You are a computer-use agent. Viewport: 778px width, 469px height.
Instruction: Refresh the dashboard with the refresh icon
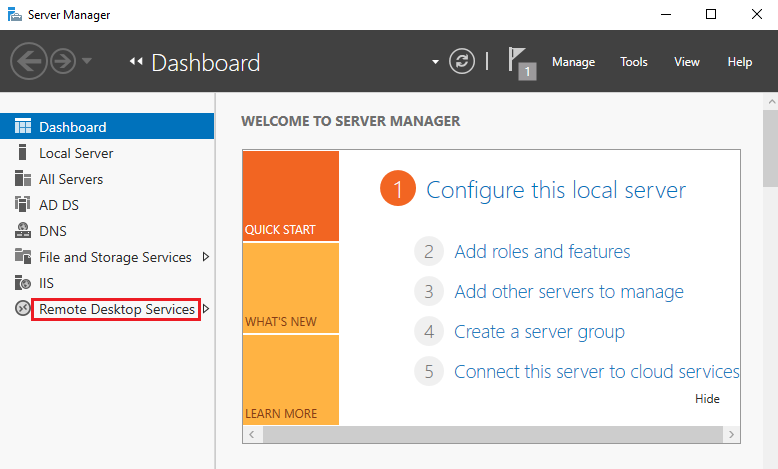[x=461, y=62]
